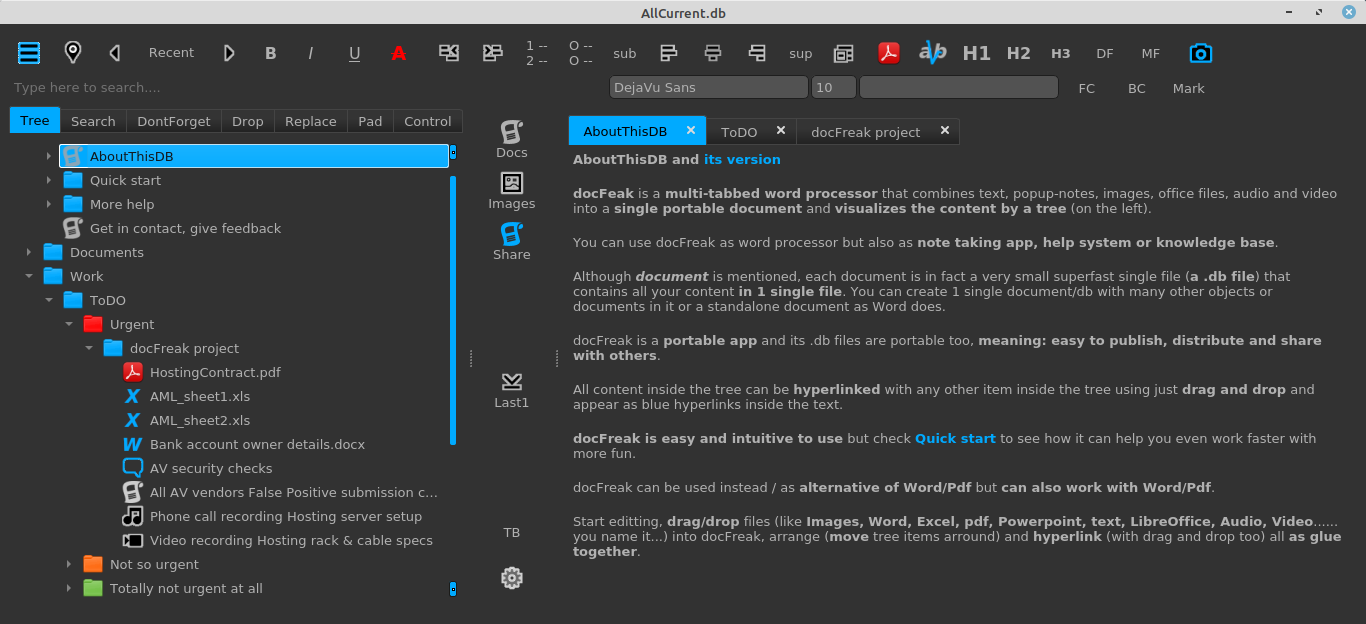Screen dimensions: 1366x624
Task: Close the AboutThisDB document tab
Action: 690,131
